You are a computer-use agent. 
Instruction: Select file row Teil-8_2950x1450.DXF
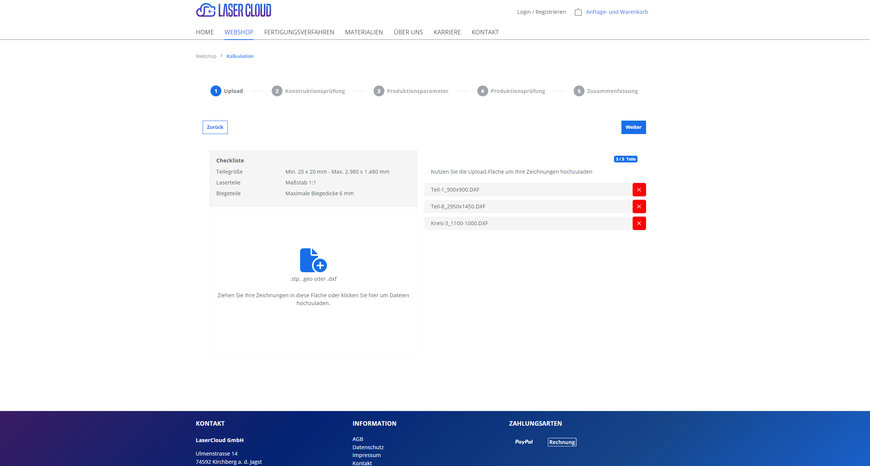(x=528, y=206)
